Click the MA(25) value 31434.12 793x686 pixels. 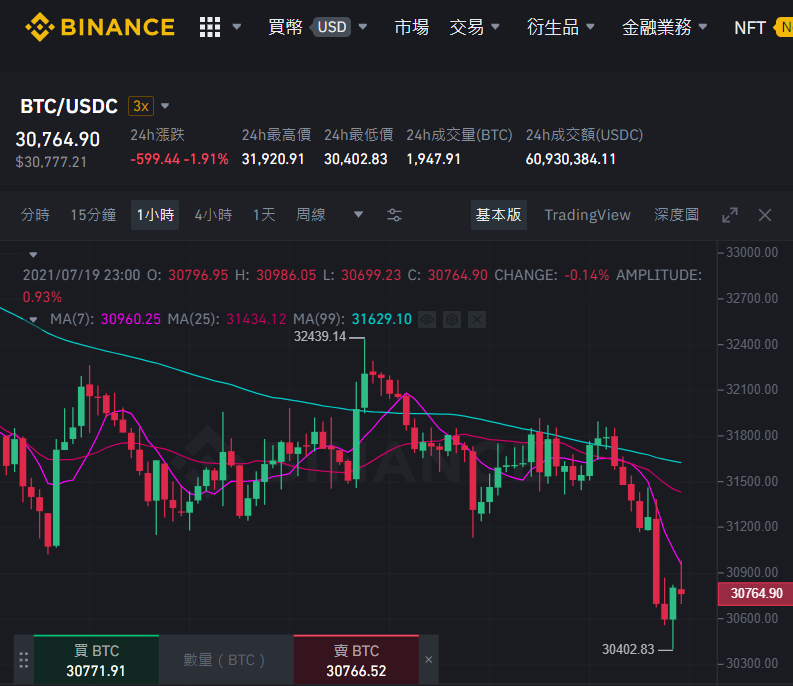point(256,319)
